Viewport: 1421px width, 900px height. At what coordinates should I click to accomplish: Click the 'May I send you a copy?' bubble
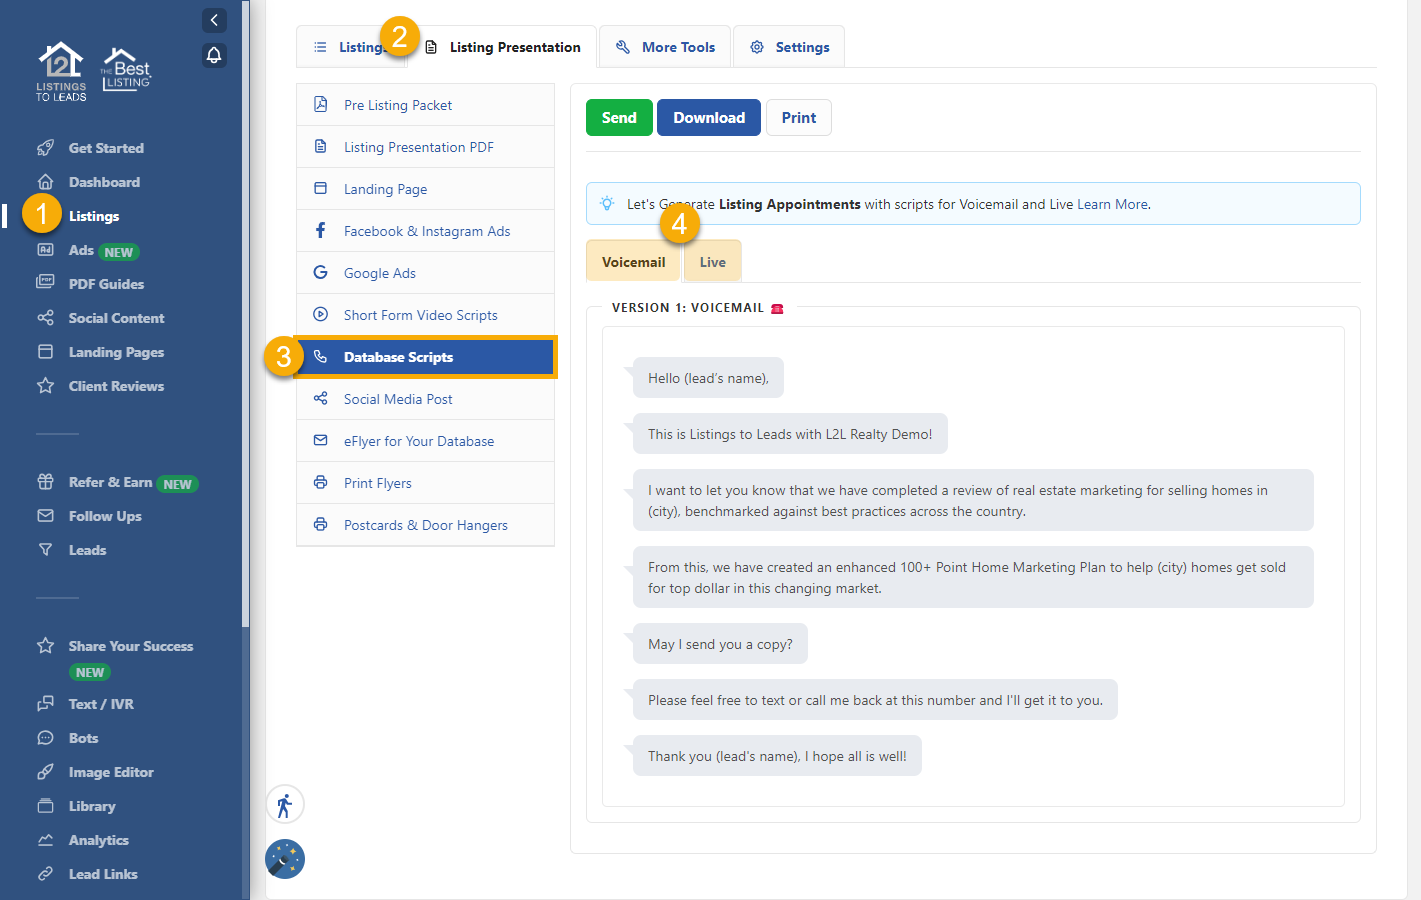coord(720,644)
